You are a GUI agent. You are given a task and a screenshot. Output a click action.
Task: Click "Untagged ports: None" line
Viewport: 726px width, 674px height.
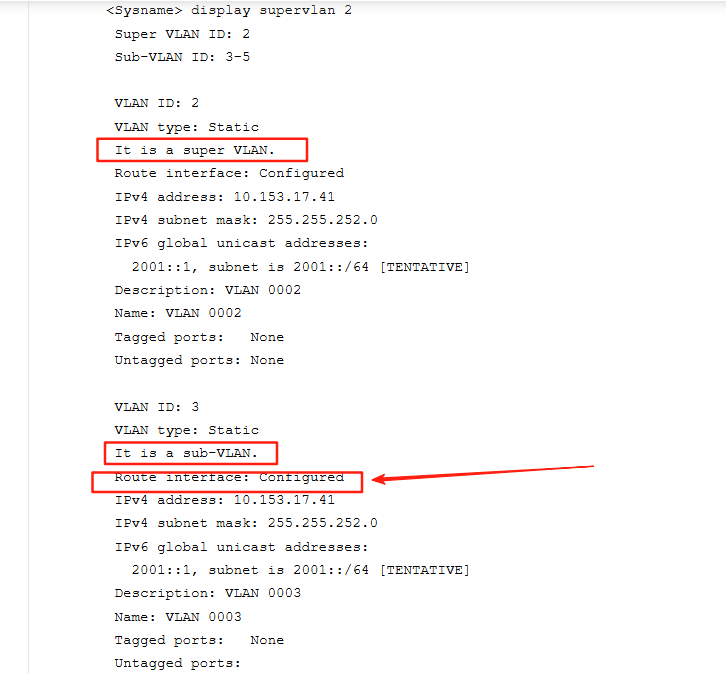(x=199, y=360)
